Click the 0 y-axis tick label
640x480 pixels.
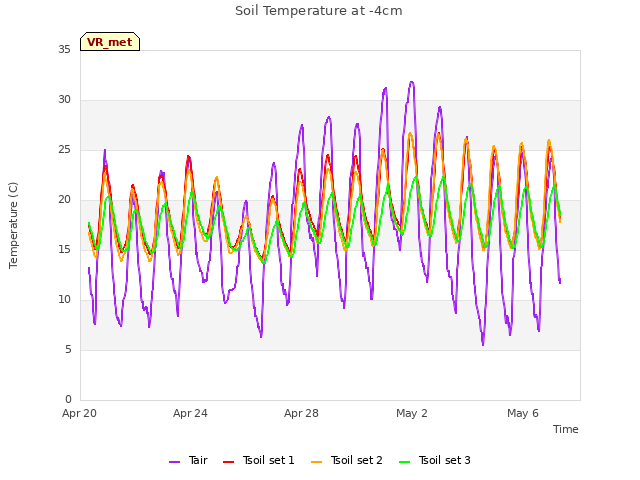tap(68, 400)
